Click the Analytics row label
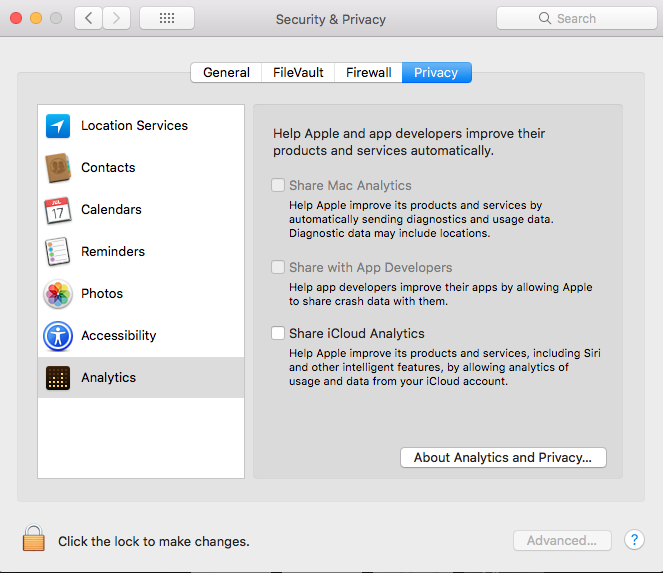Screen dimensions: 663x573 pyautogui.click(x=108, y=378)
